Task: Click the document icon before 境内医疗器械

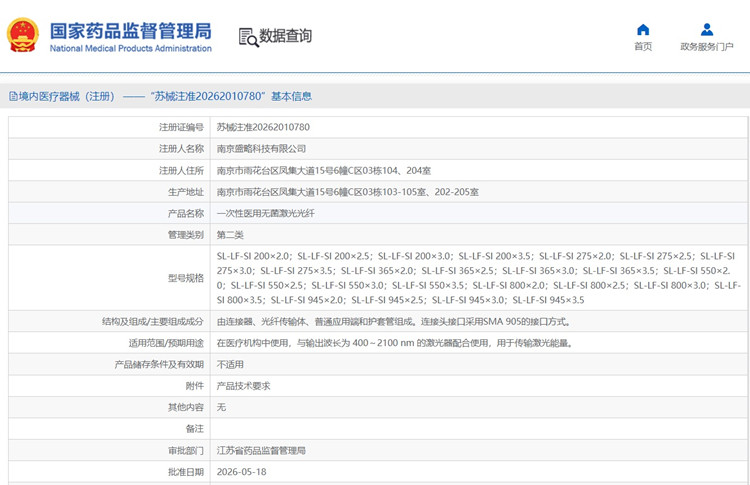Action: [13, 96]
